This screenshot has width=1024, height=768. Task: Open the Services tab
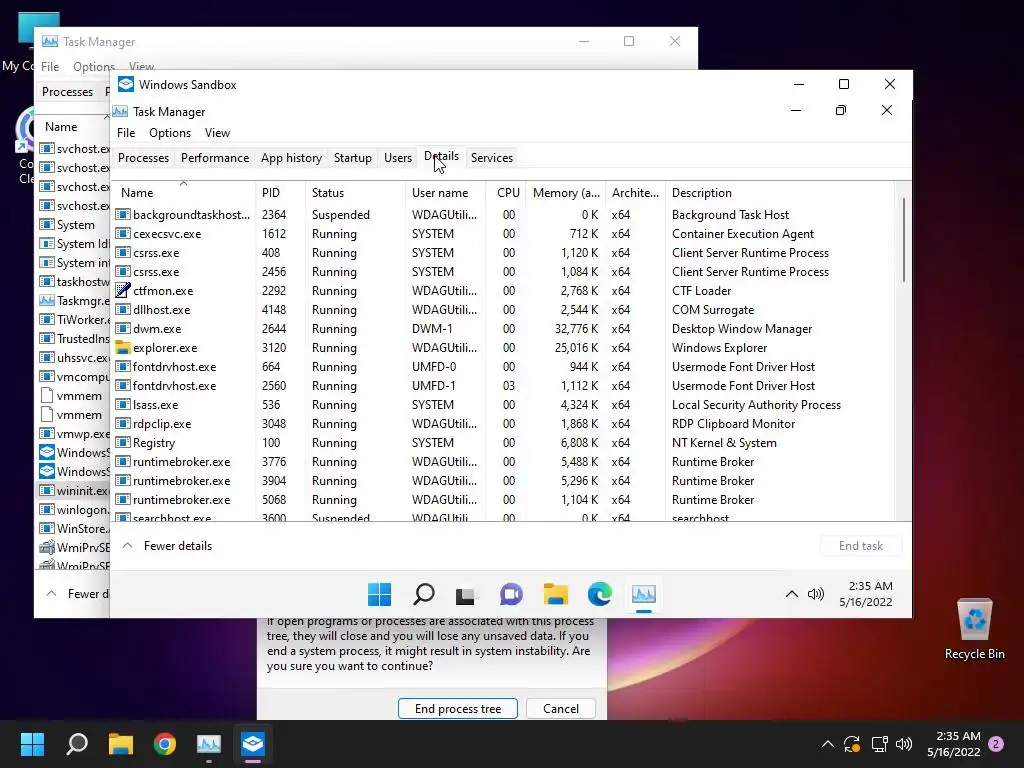492,158
